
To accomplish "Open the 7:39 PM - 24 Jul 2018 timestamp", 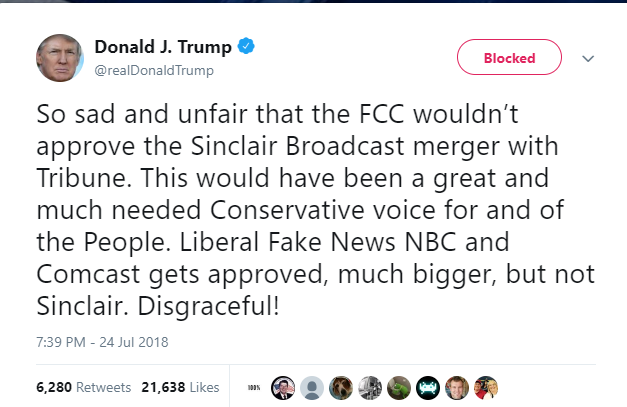I will (102, 342).
